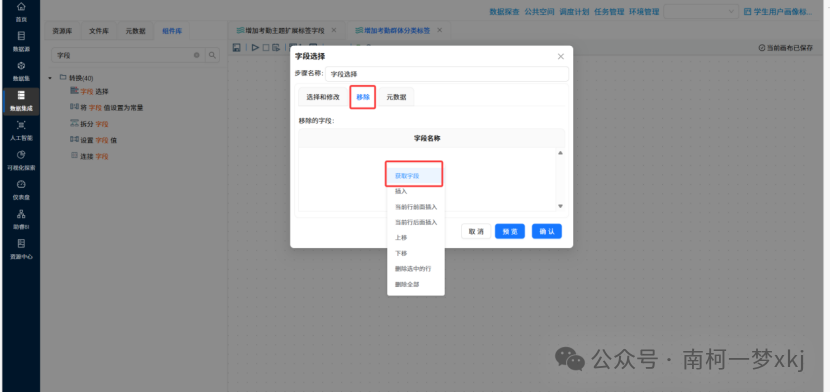Choose 插入 from the context menu
Screen dimensions: 830x392
click(x=416, y=192)
